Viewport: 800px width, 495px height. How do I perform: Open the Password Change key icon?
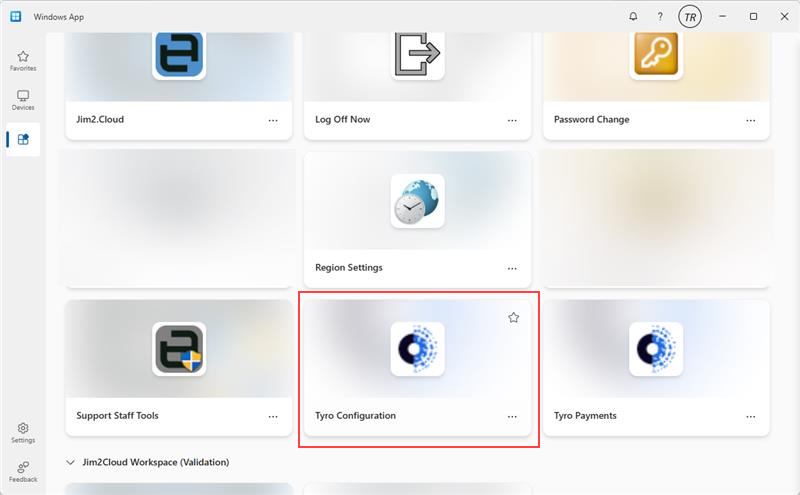point(656,54)
